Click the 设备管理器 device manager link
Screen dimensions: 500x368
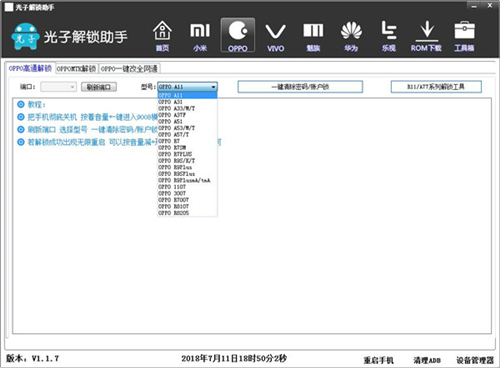coord(475,360)
